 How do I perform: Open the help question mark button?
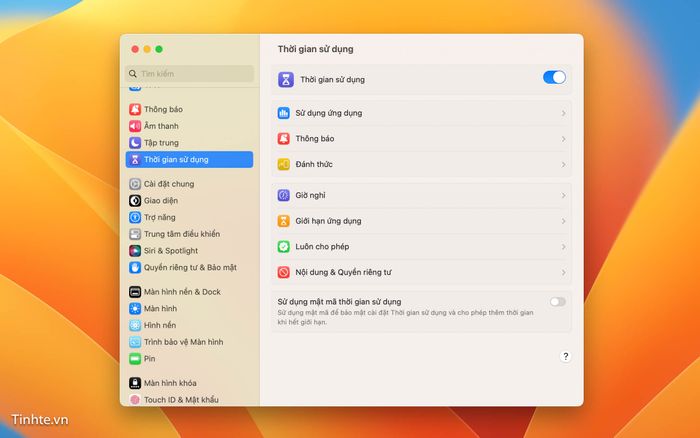(x=565, y=356)
